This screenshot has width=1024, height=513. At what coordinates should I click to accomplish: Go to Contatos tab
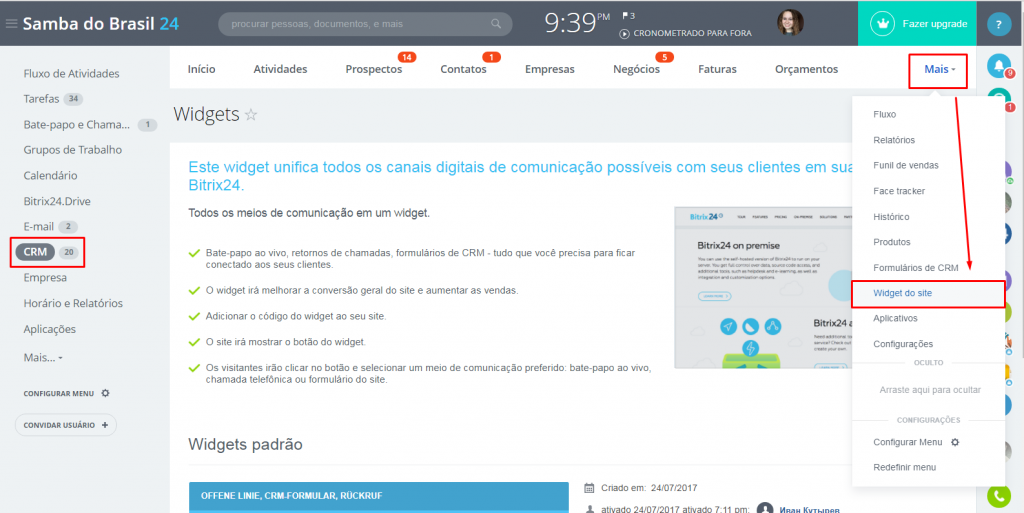click(x=463, y=69)
